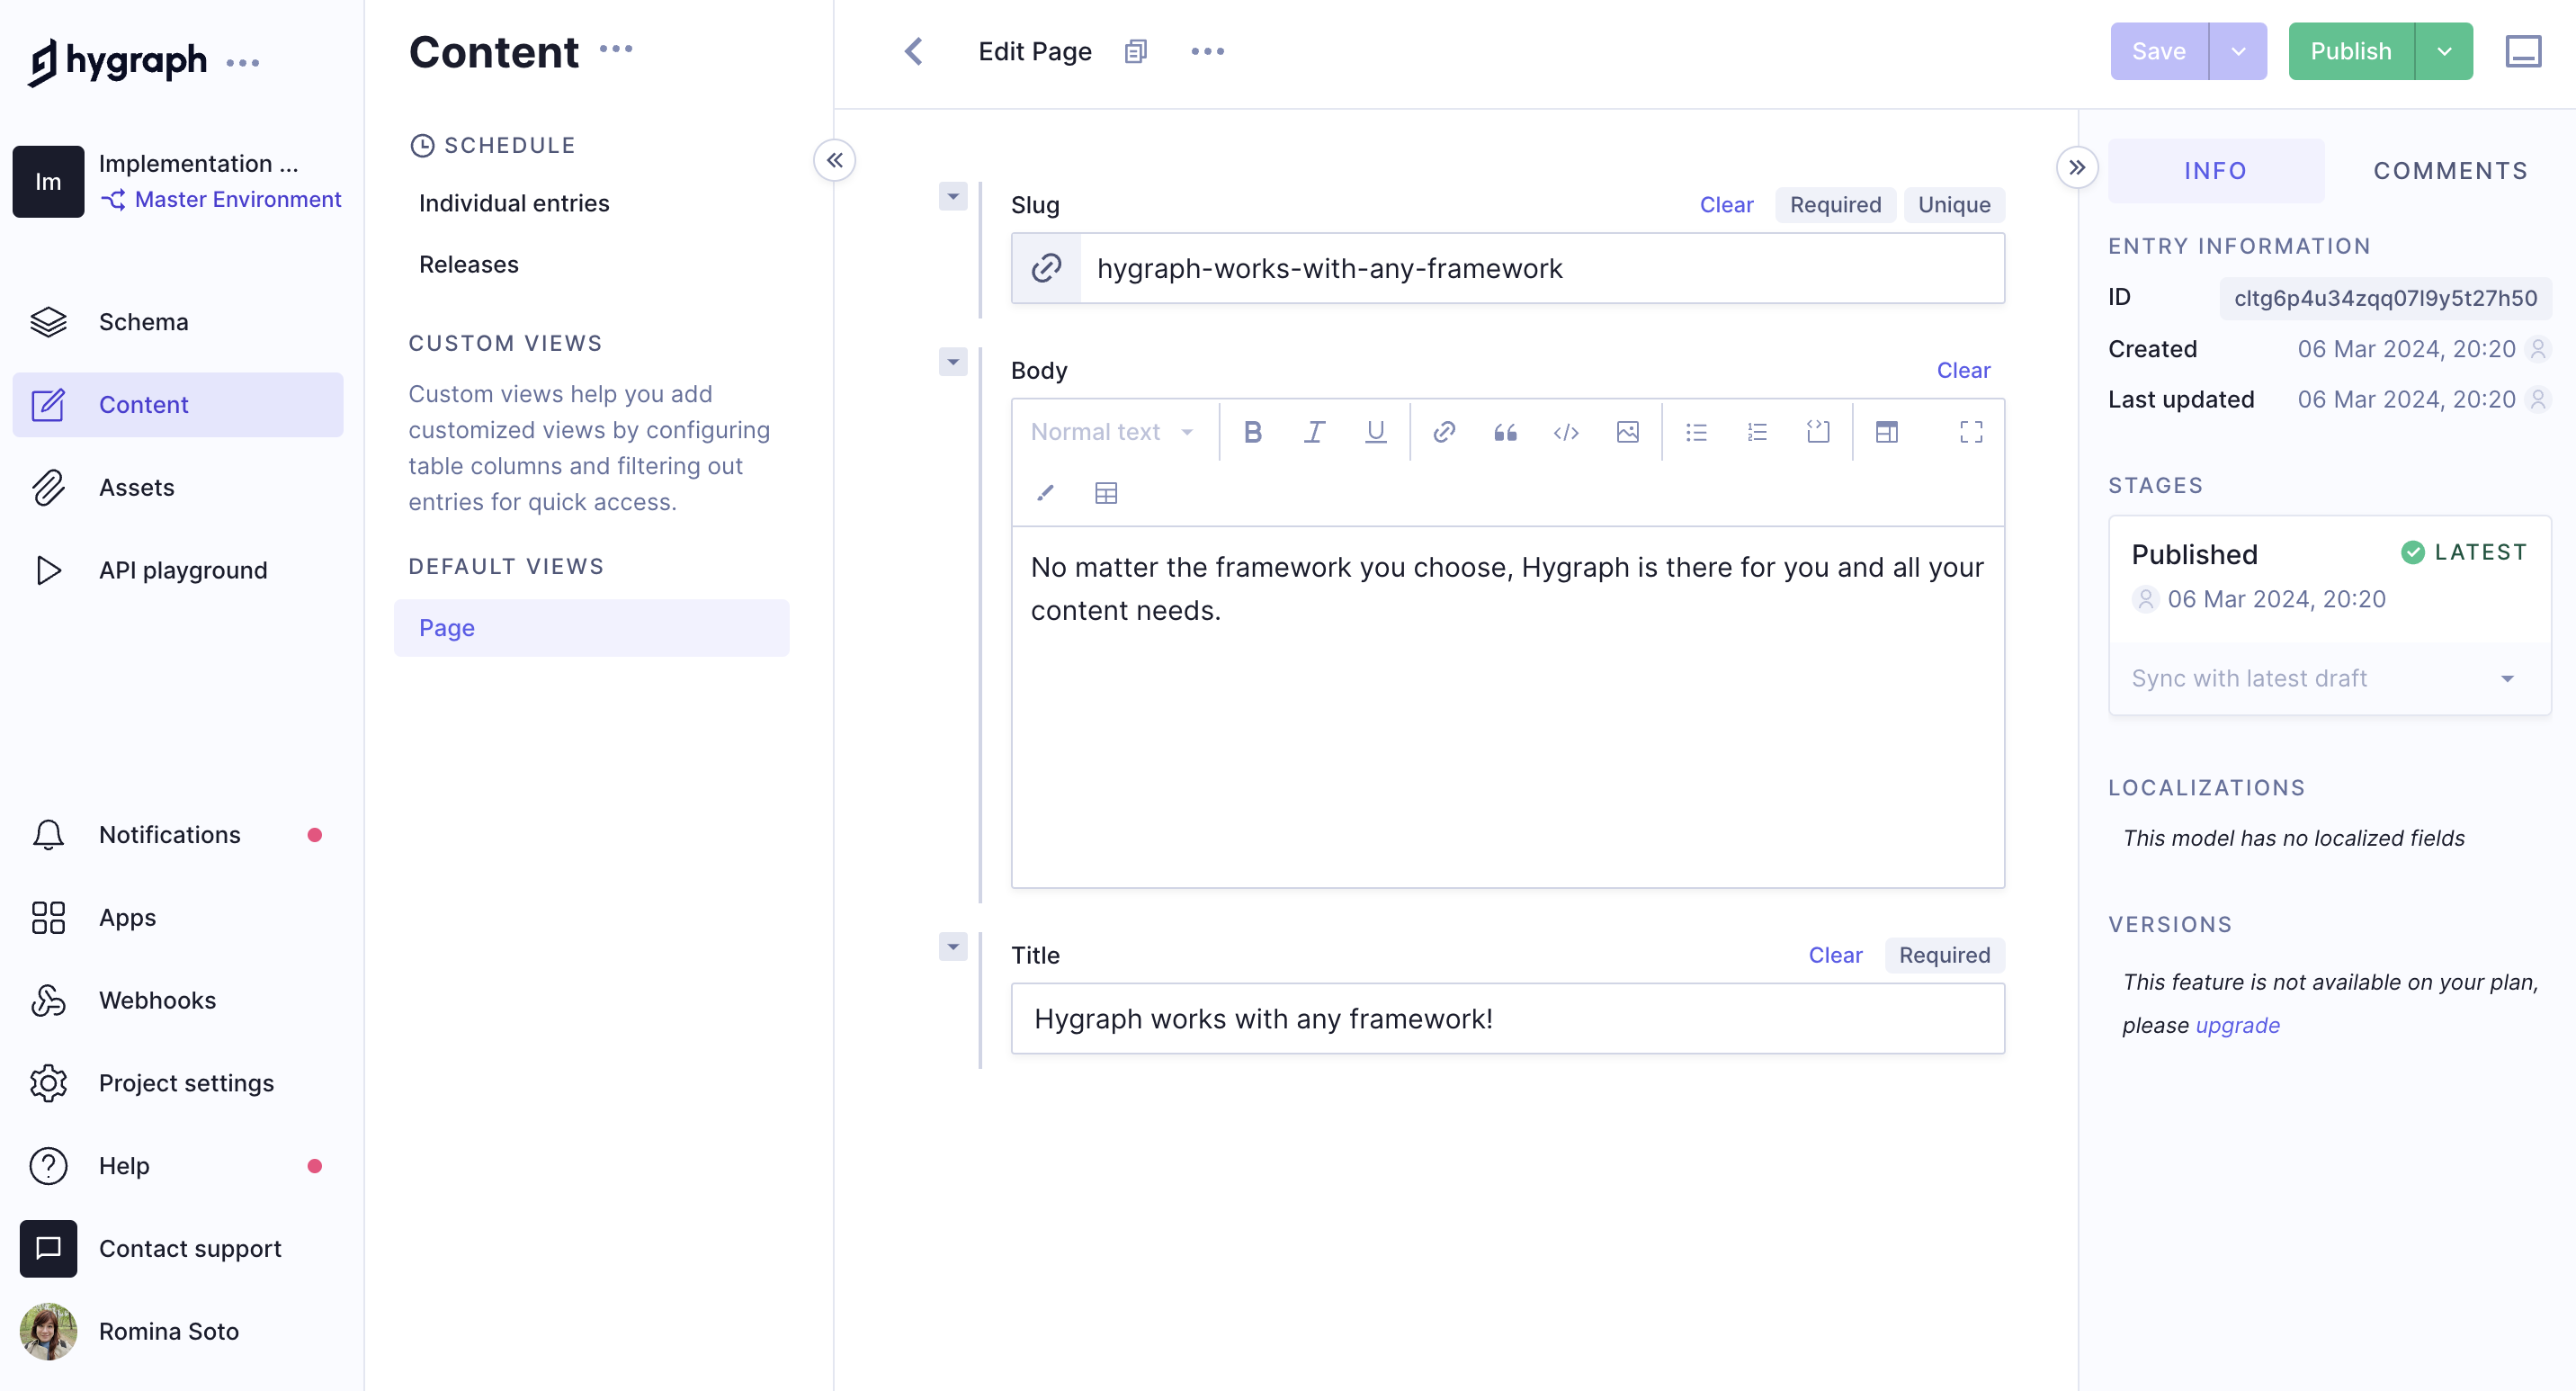Click the Save button dropdown arrow
2576x1391 pixels.
tap(2239, 49)
